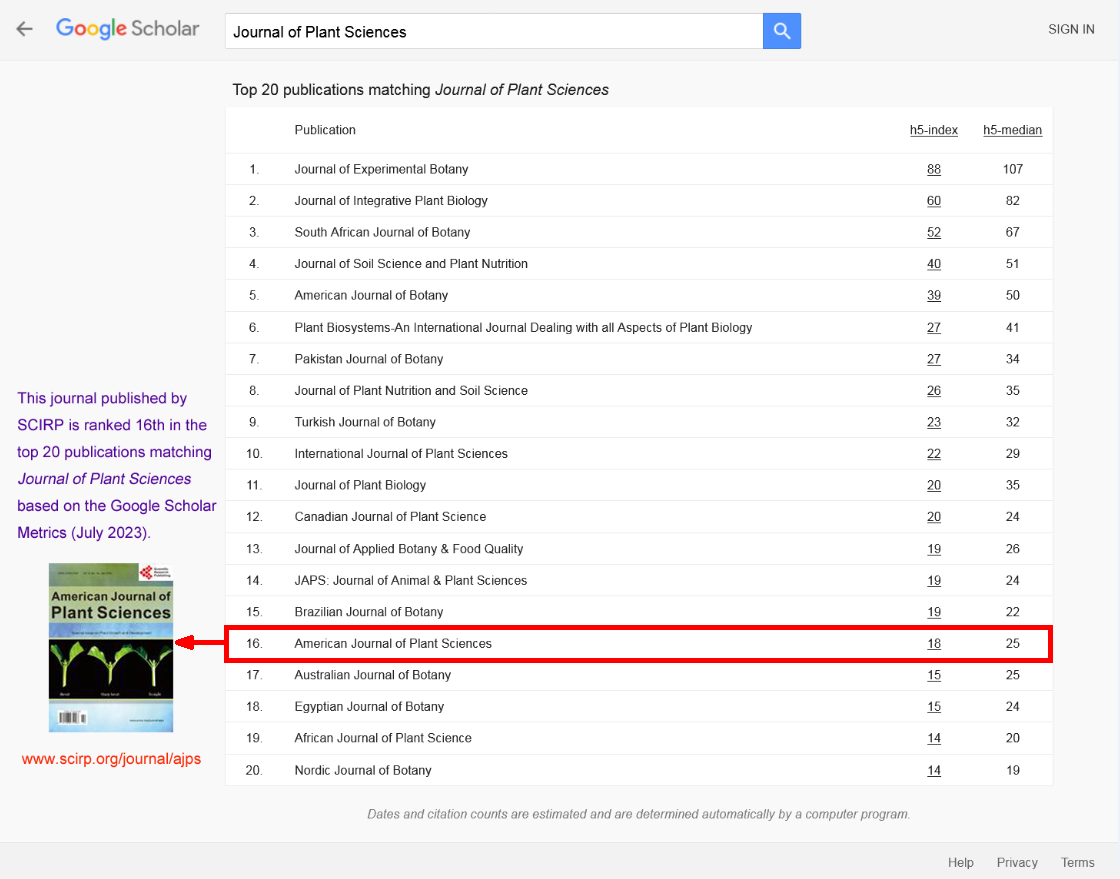The image size is (1120, 879).
Task: Open the Help footer link
Action: coord(960,862)
